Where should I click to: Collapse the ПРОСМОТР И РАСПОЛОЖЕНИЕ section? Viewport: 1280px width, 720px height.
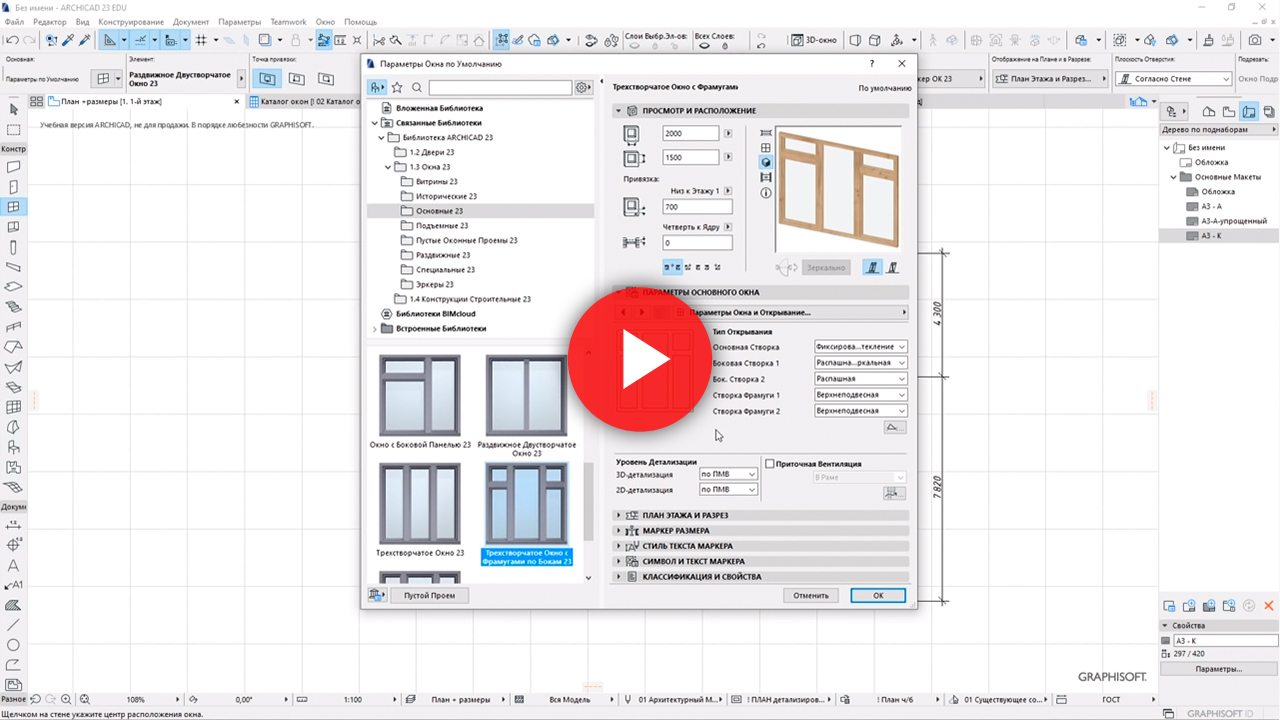point(761,111)
